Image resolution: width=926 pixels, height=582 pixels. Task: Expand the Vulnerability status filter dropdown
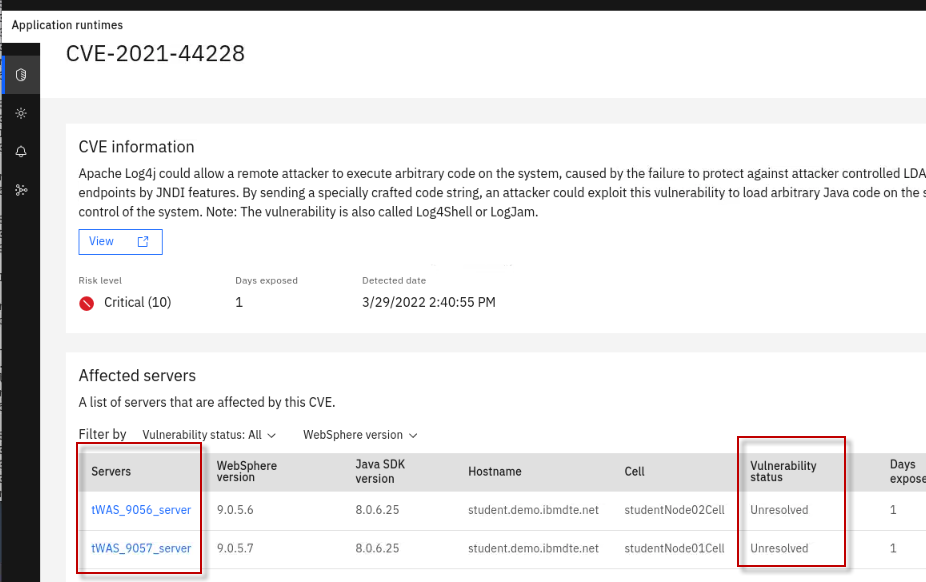click(209, 435)
